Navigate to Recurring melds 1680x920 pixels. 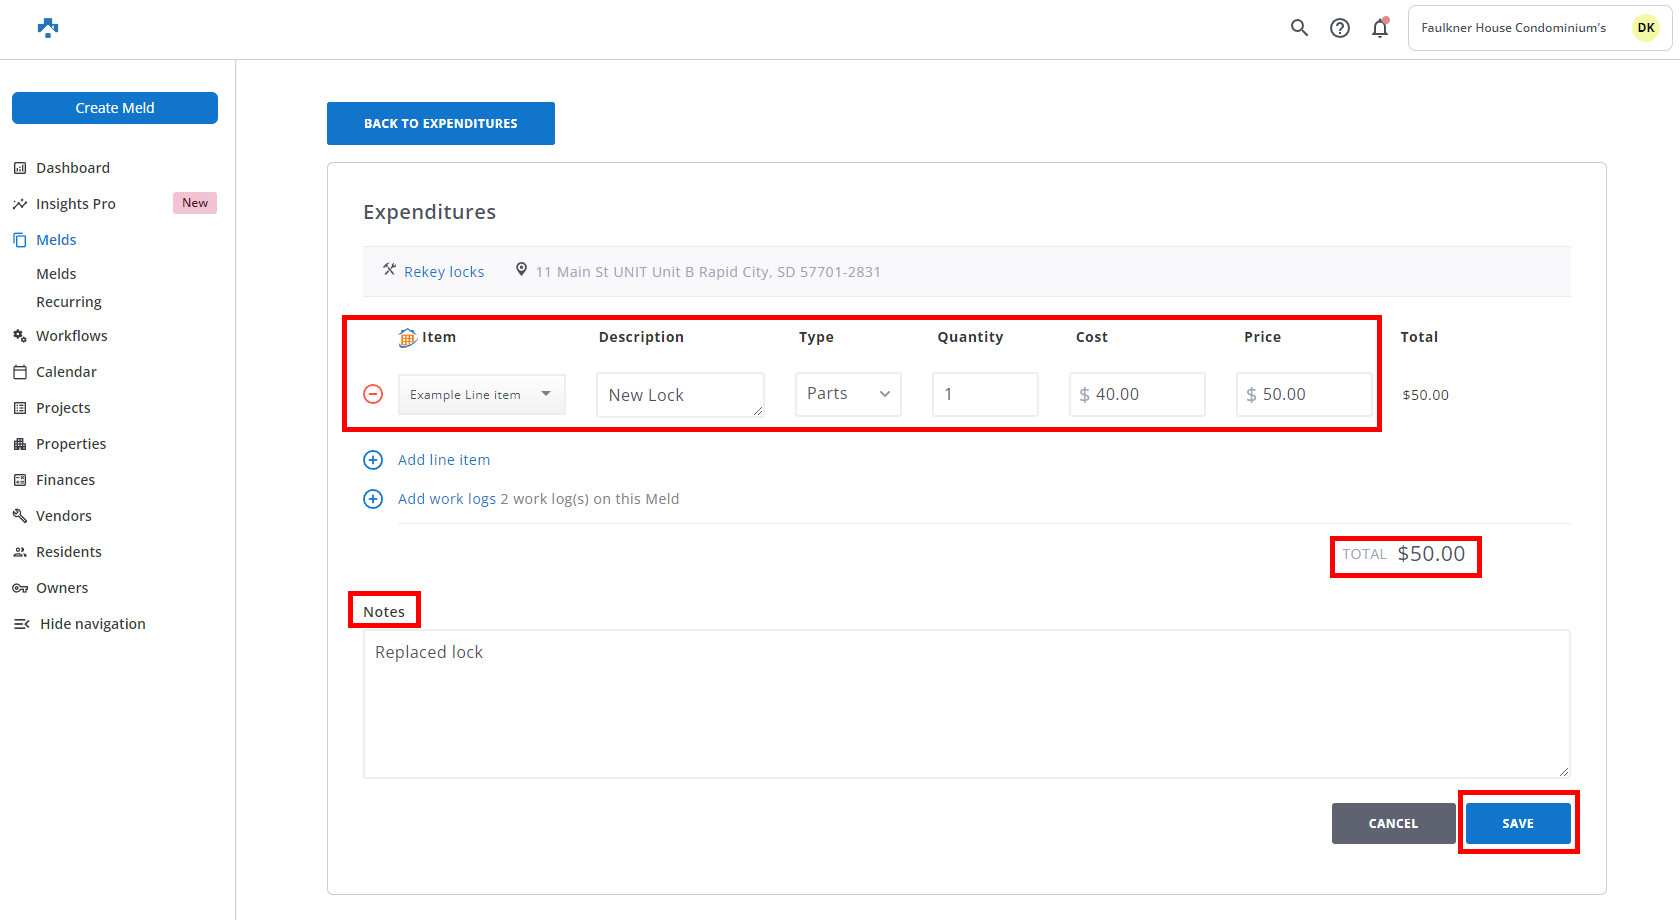pos(69,302)
